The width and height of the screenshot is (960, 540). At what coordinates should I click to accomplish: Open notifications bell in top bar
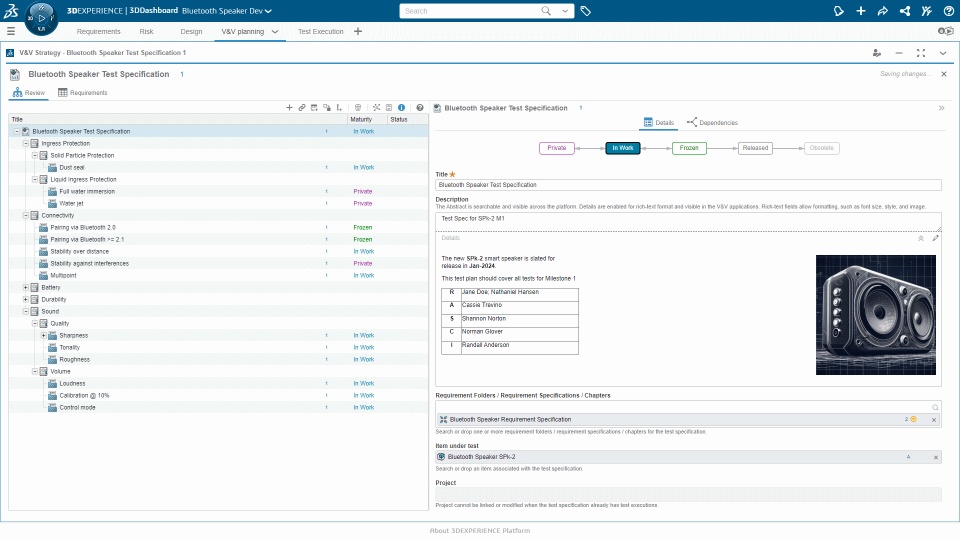tap(838, 11)
